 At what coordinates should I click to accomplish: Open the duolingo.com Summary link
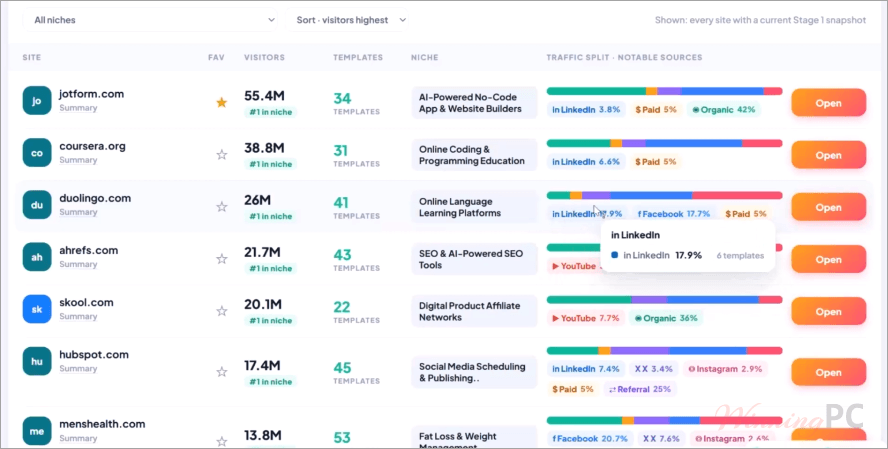pos(78,212)
